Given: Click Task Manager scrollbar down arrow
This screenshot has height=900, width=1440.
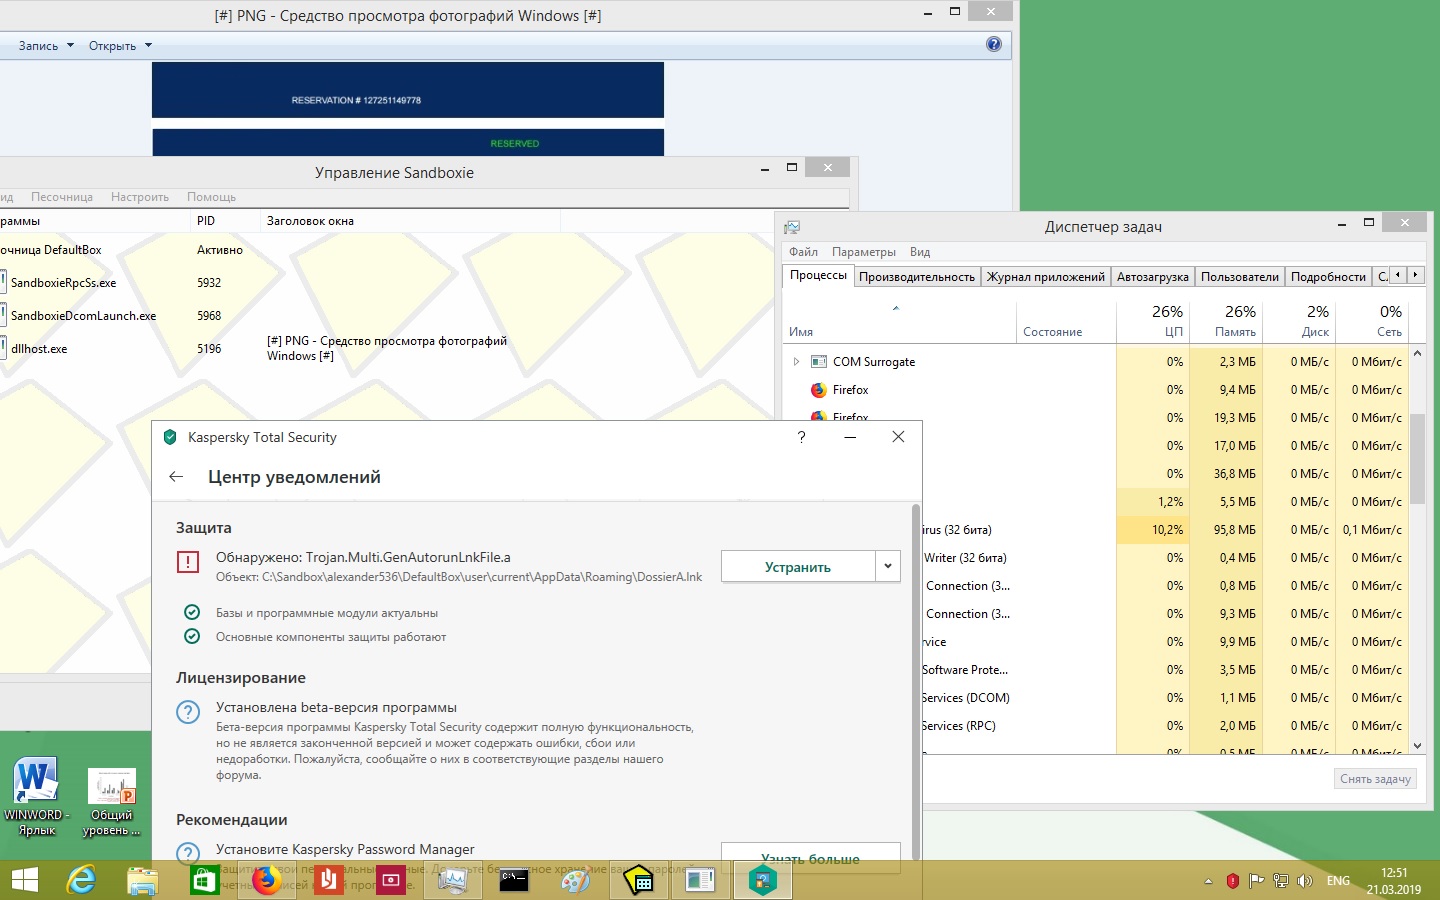Looking at the screenshot, I should [x=1417, y=745].
